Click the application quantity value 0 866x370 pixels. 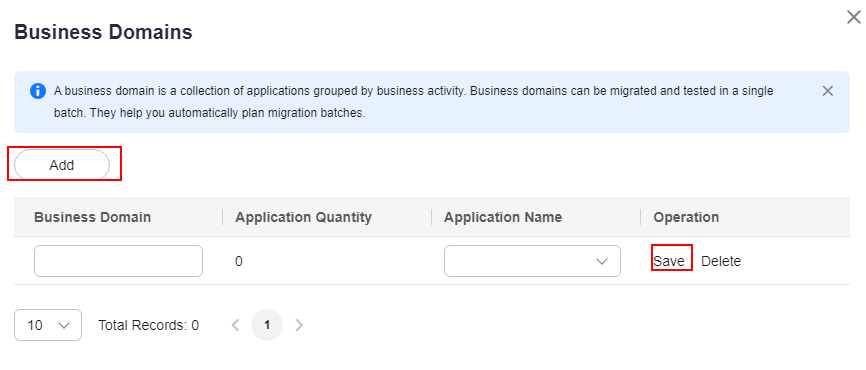coord(239,261)
